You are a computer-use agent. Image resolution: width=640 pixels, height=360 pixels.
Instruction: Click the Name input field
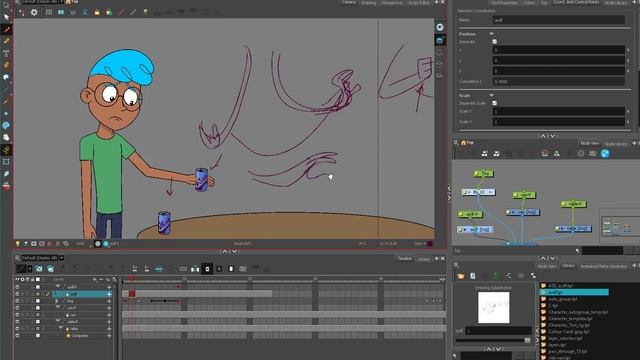pyautogui.click(x=558, y=20)
